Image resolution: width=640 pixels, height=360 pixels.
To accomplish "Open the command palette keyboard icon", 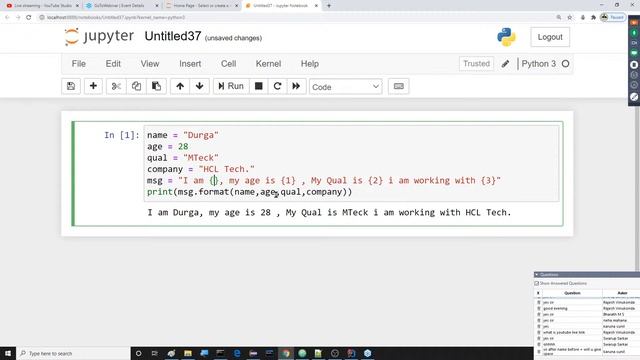I will (398, 86).
